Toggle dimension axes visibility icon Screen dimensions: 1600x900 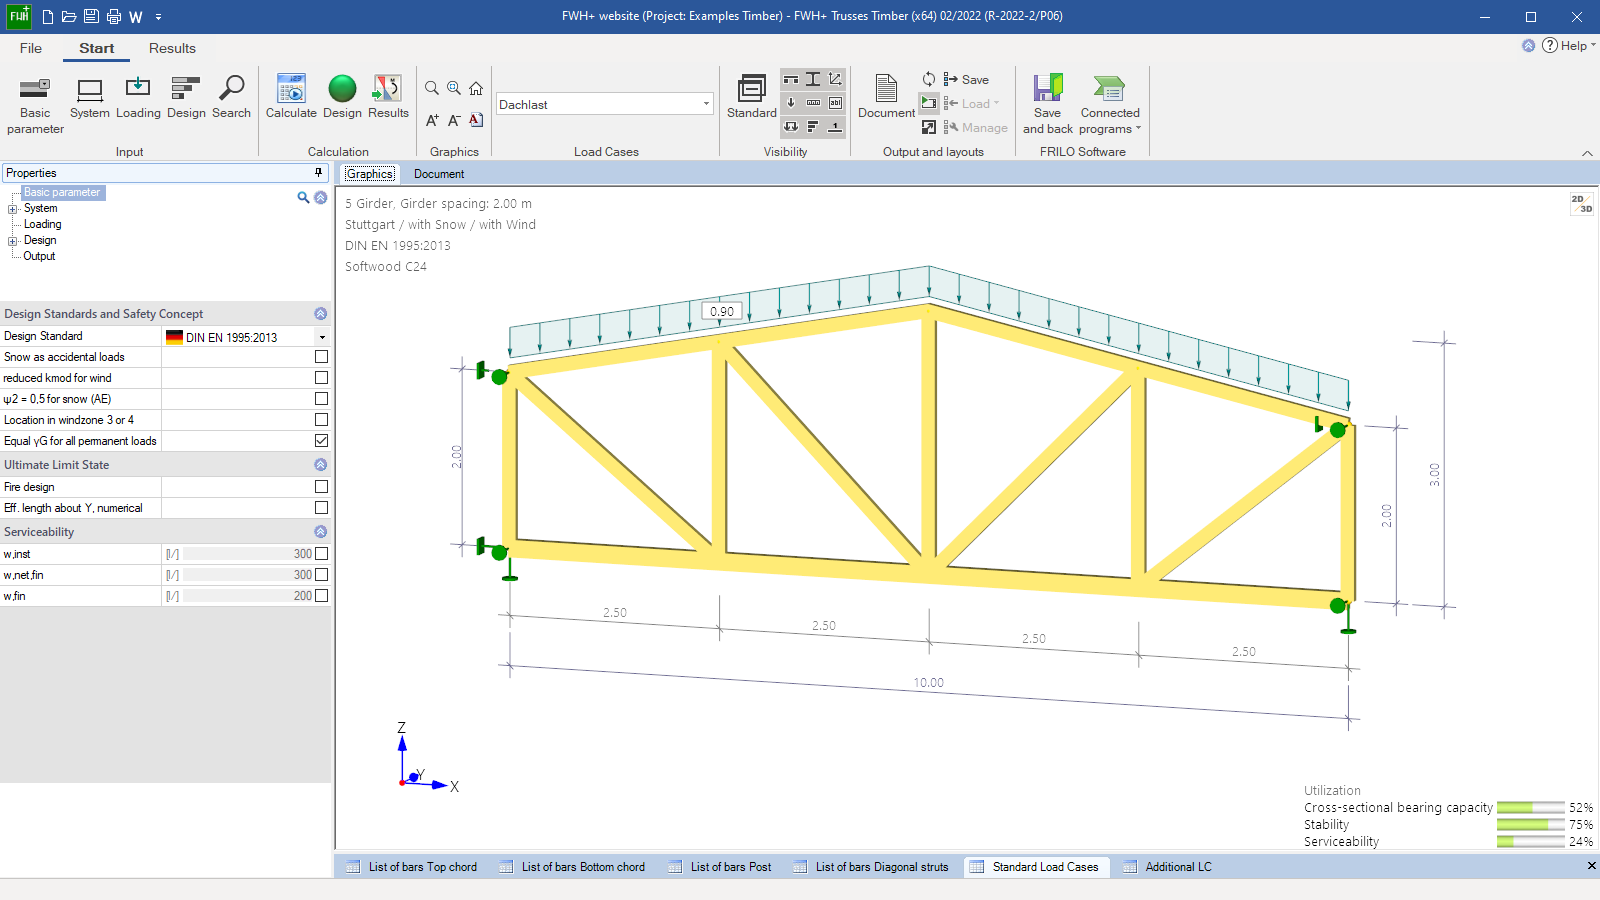835,79
